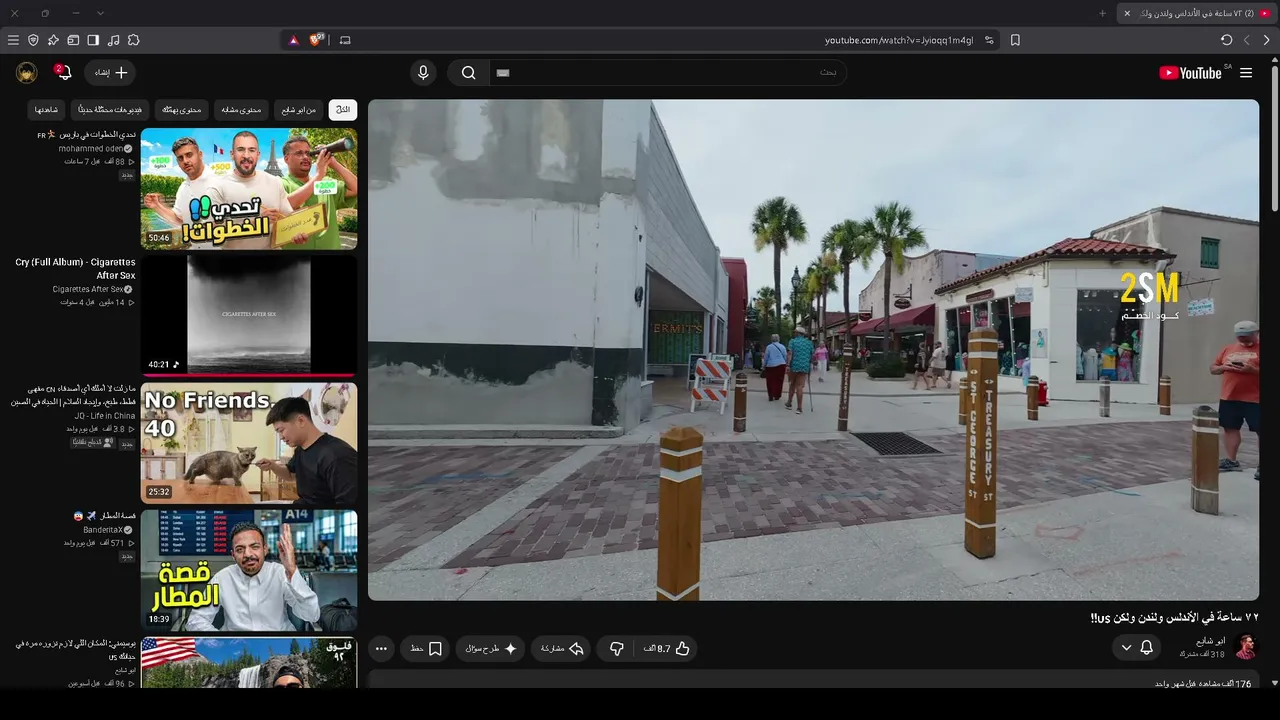Click the YouTube search magnifier button
The width and height of the screenshot is (1280, 720).
pos(468,72)
